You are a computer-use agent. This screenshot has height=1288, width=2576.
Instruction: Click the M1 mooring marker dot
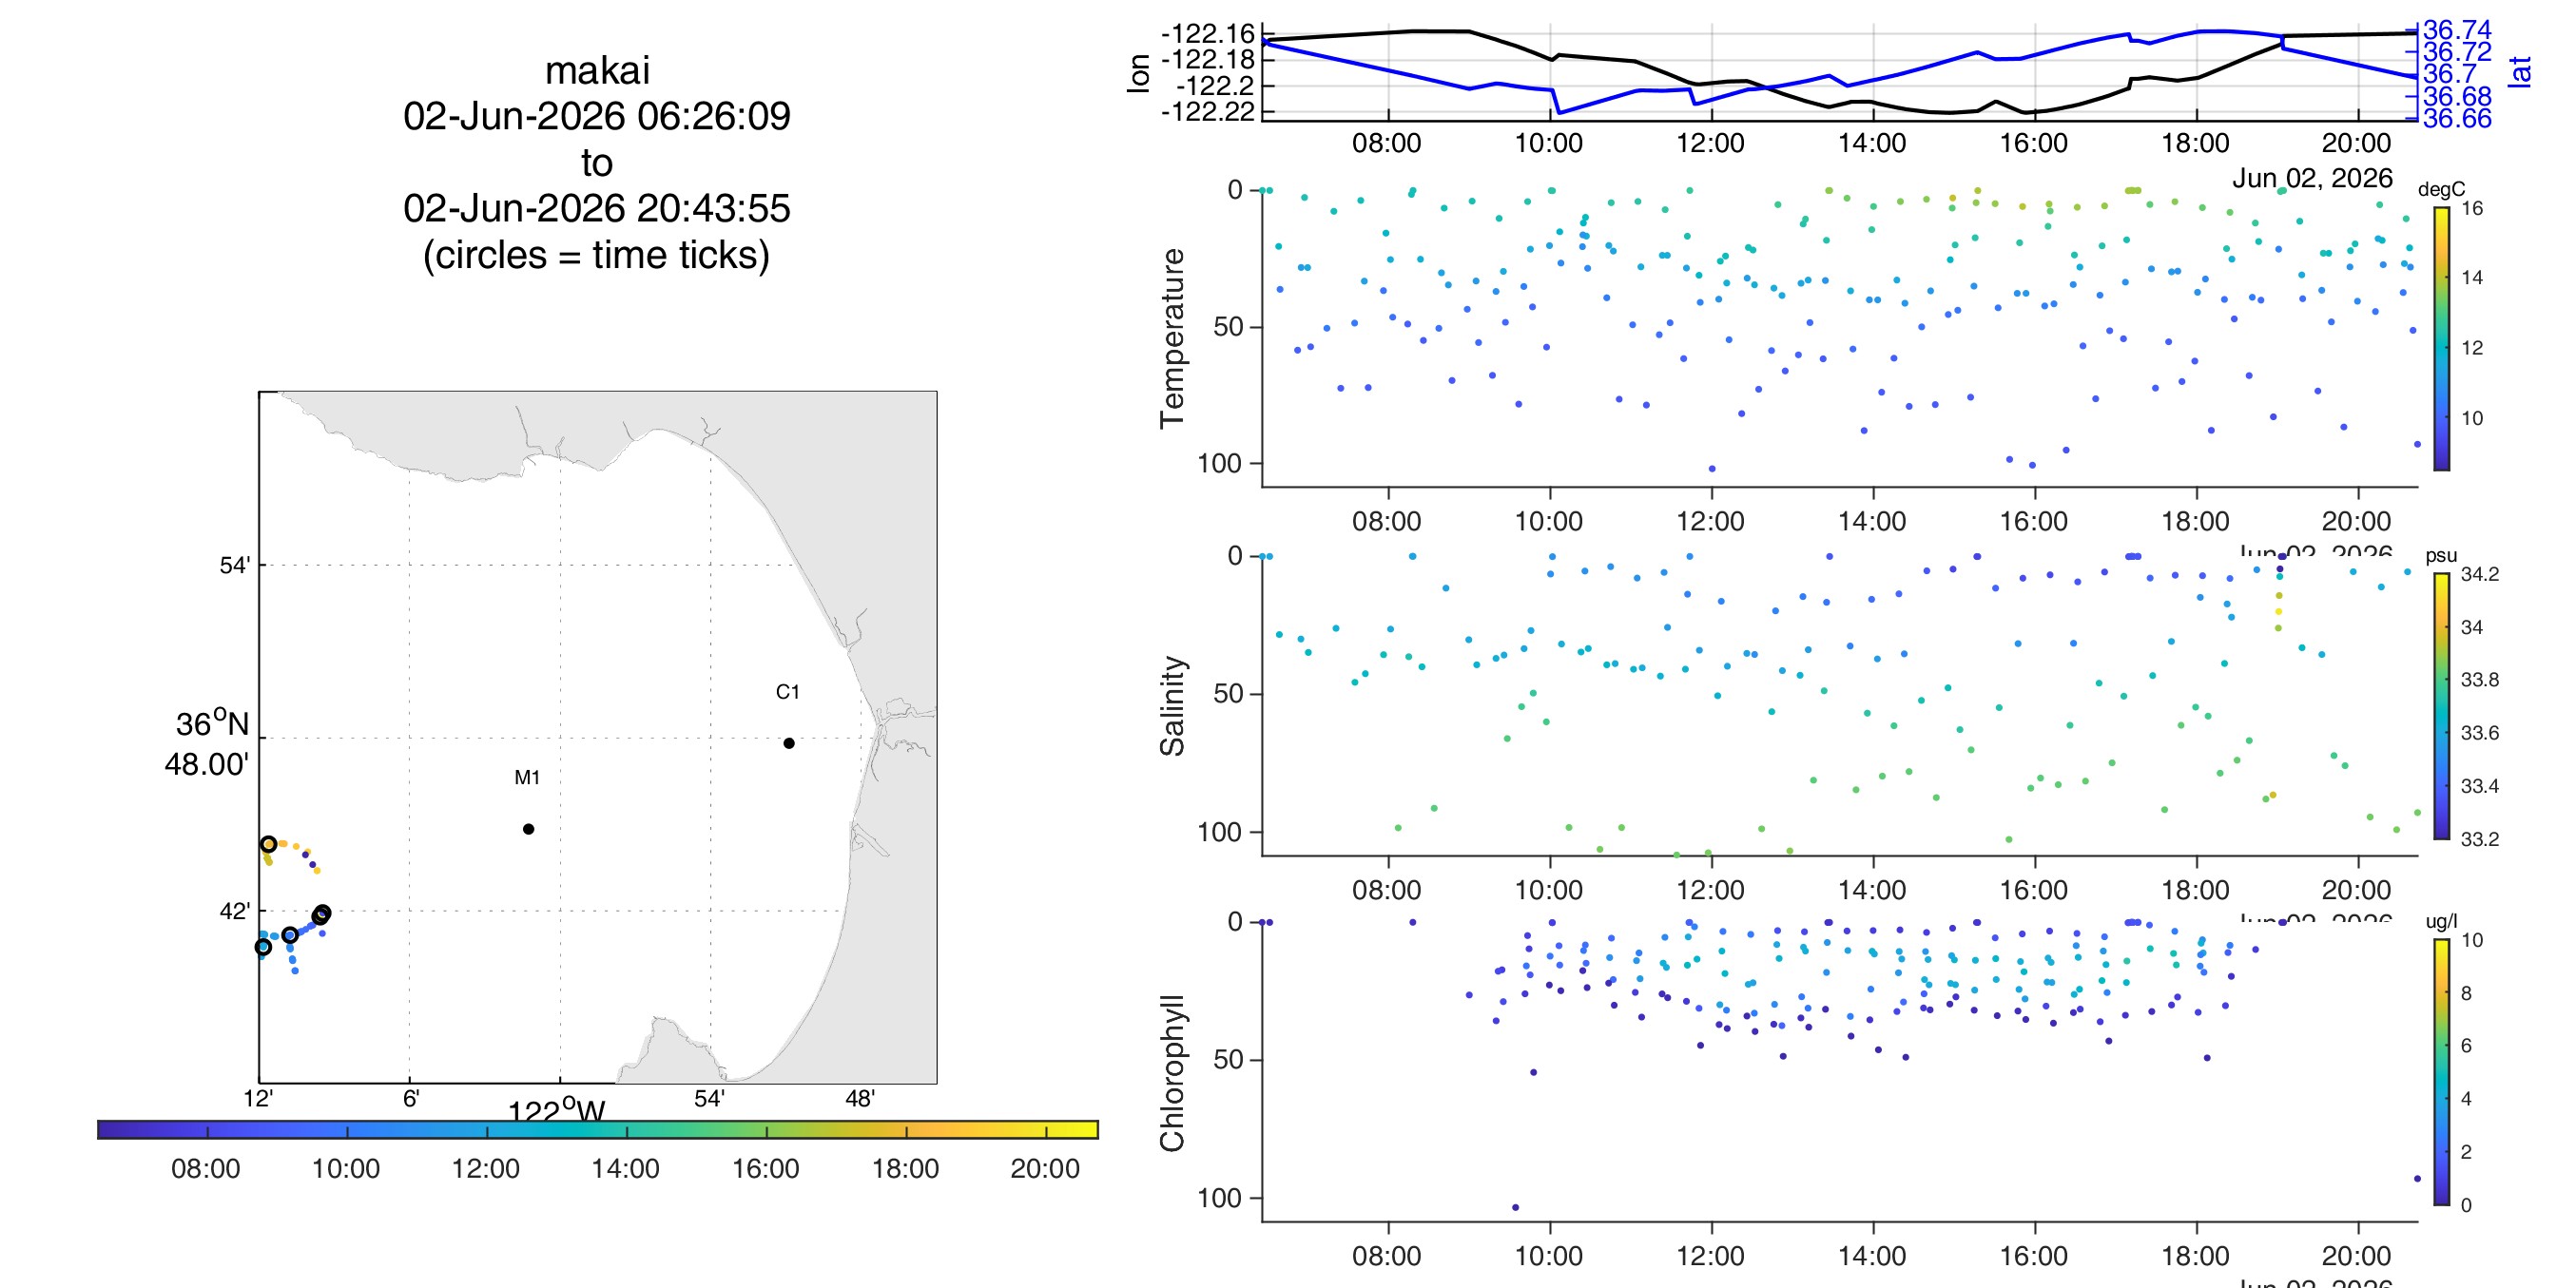point(528,829)
